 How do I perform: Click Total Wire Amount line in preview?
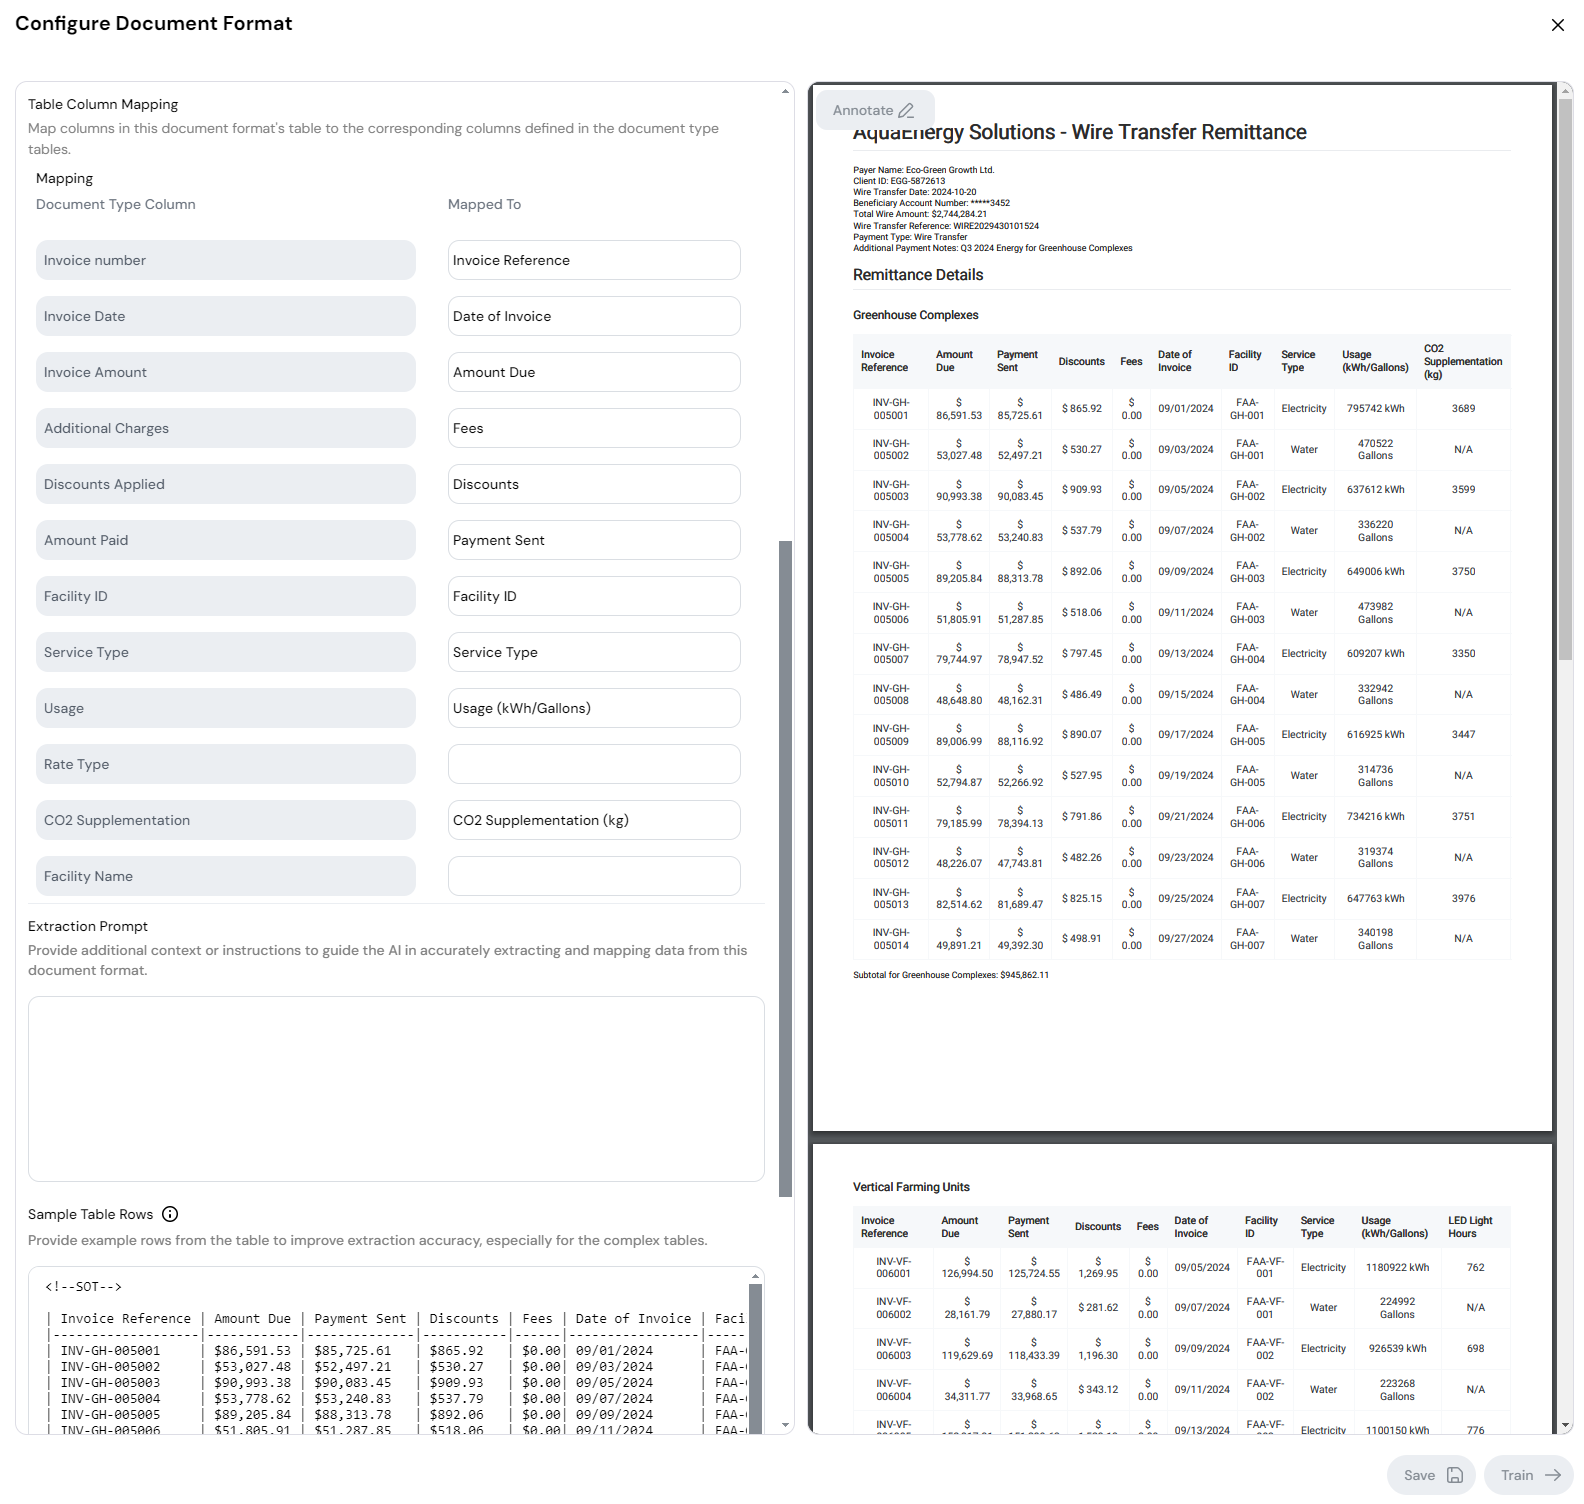[920, 214]
